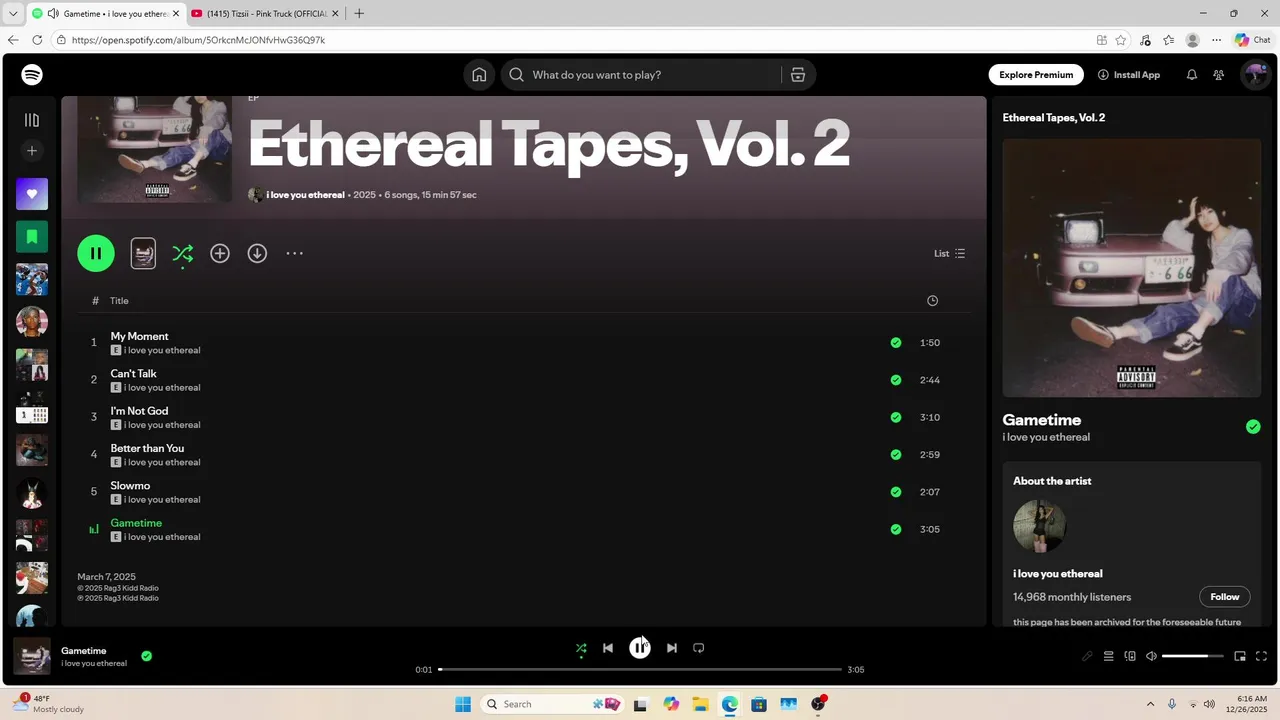Open Liked Songs heart tile in sidebar
The image size is (1280, 720).
(32, 194)
